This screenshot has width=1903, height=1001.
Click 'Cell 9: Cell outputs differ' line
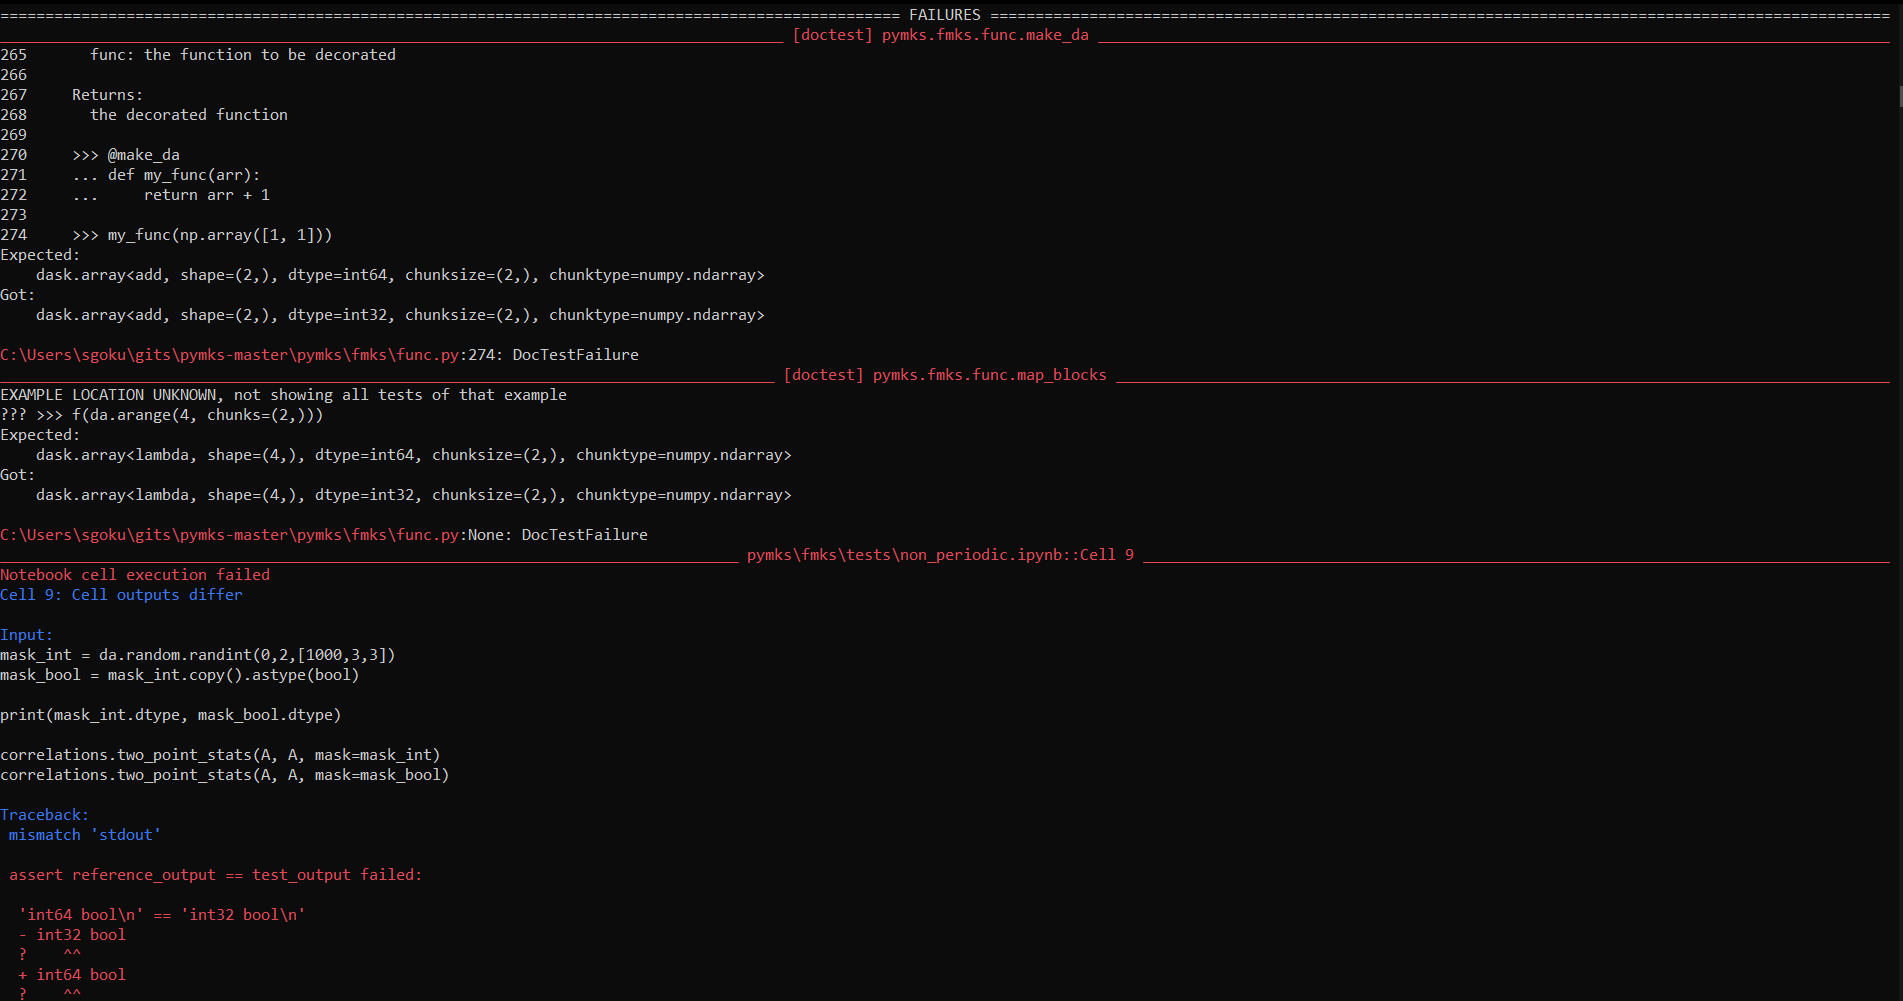[121, 595]
